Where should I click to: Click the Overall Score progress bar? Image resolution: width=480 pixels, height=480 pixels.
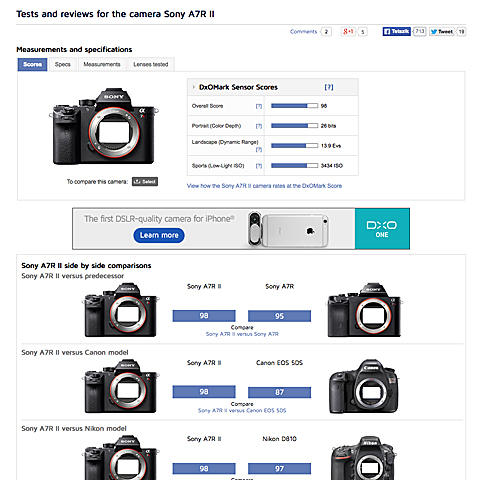[294, 106]
